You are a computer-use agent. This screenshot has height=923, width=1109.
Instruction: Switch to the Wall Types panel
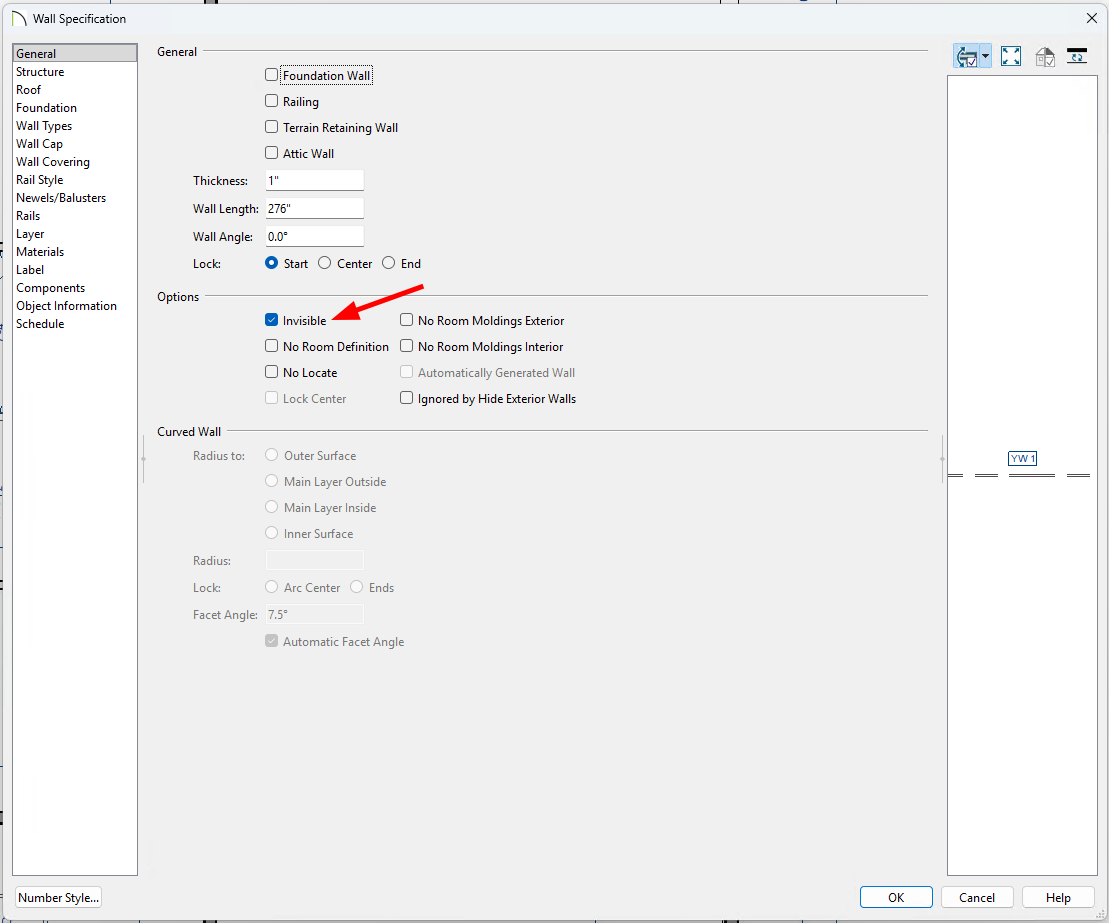[x=44, y=126]
